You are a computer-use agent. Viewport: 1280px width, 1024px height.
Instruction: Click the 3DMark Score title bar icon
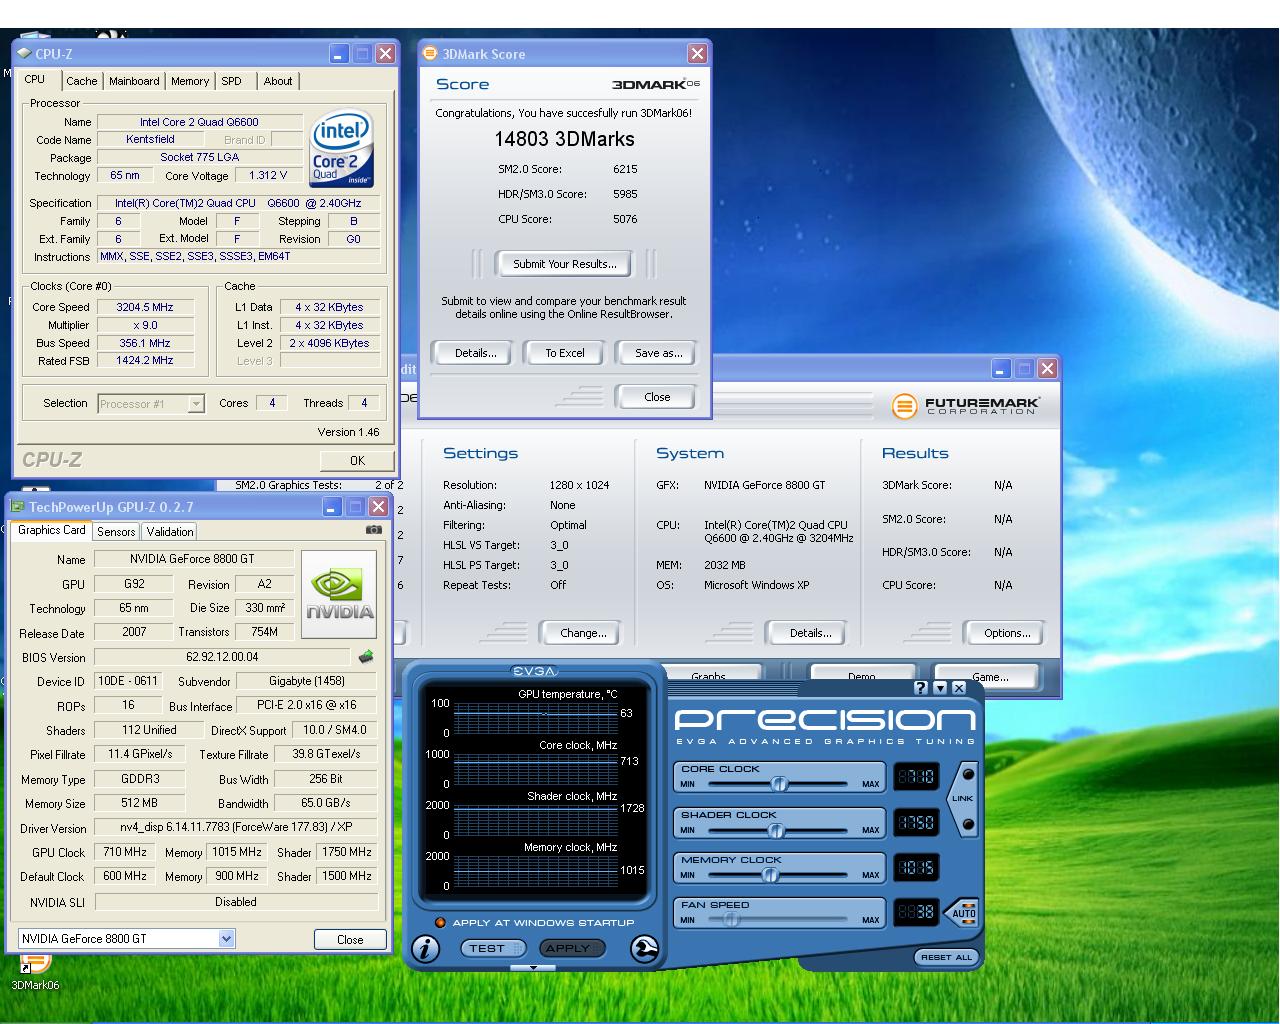click(x=431, y=53)
